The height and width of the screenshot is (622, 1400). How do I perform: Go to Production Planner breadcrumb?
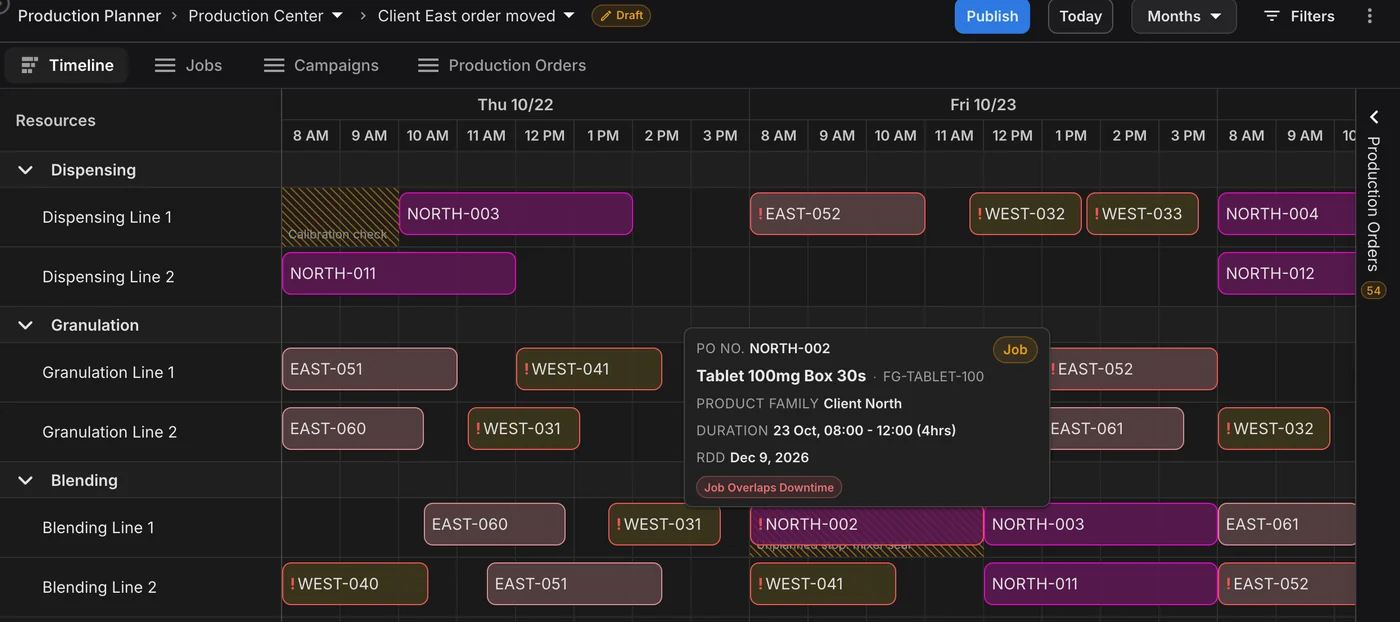pyautogui.click(x=89, y=16)
